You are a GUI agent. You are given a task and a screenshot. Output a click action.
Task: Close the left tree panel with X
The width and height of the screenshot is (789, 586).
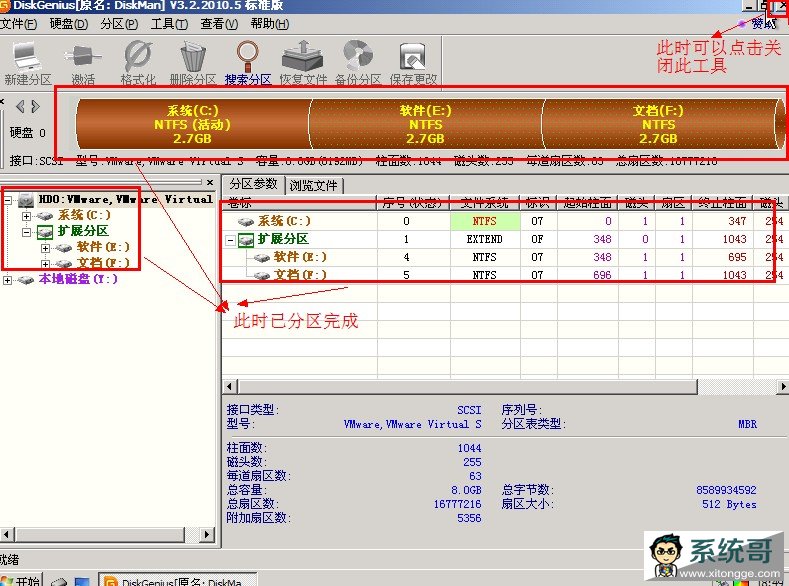(210, 182)
